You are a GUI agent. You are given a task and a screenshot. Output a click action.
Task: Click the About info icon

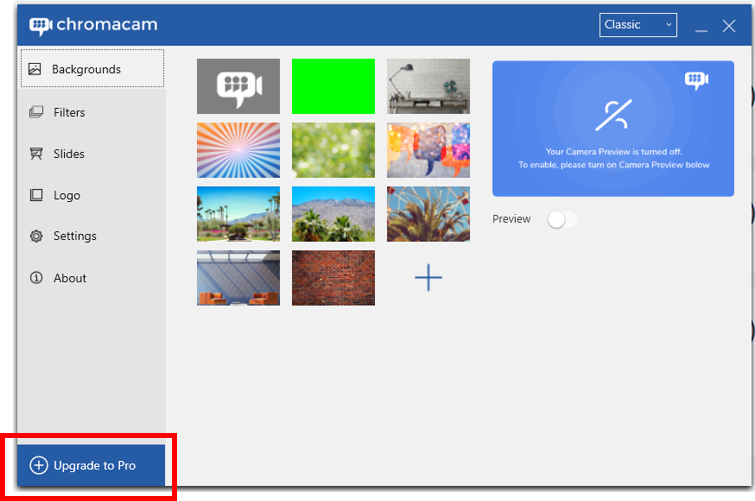click(x=36, y=278)
